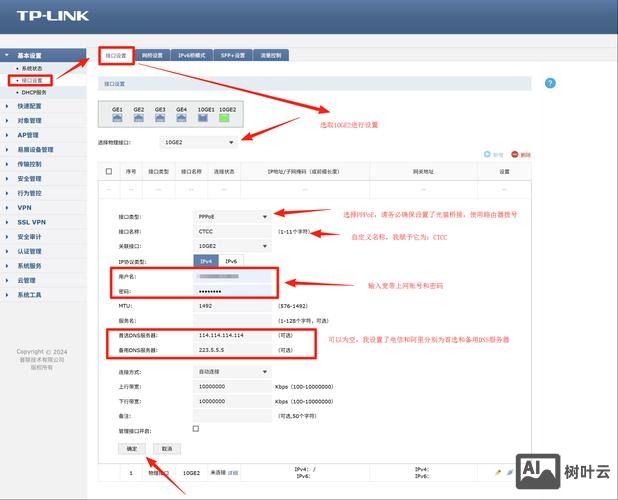Switch to the IPv6桥模式 tab
The height and width of the screenshot is (500, 618).
191,55
